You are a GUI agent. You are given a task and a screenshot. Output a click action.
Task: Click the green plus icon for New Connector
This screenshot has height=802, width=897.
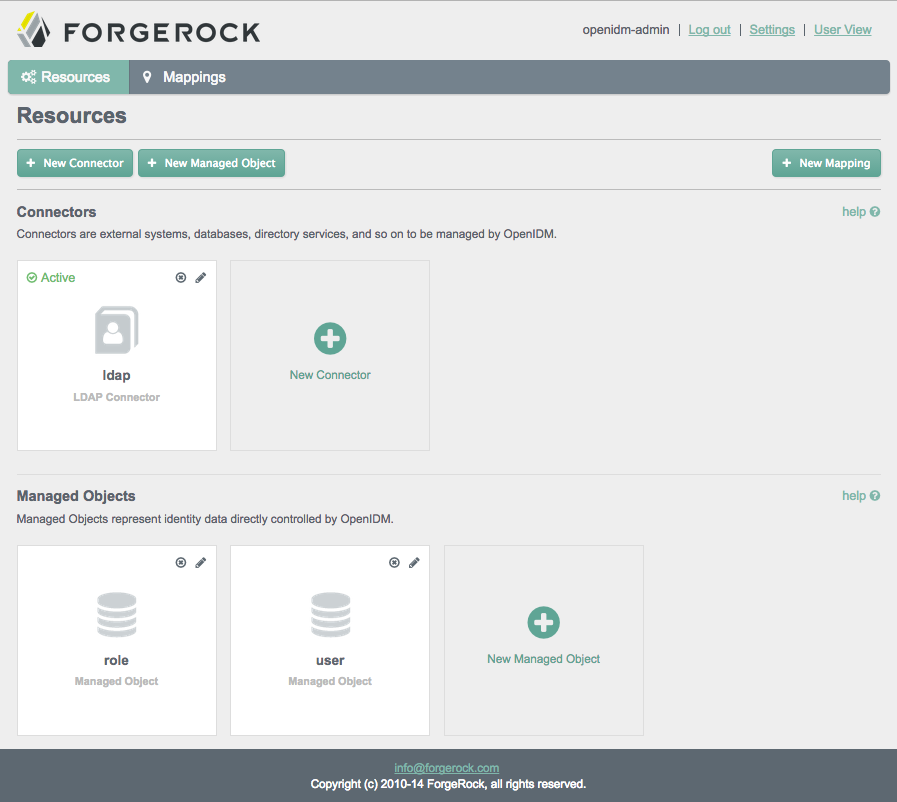(x=330, y=339)
